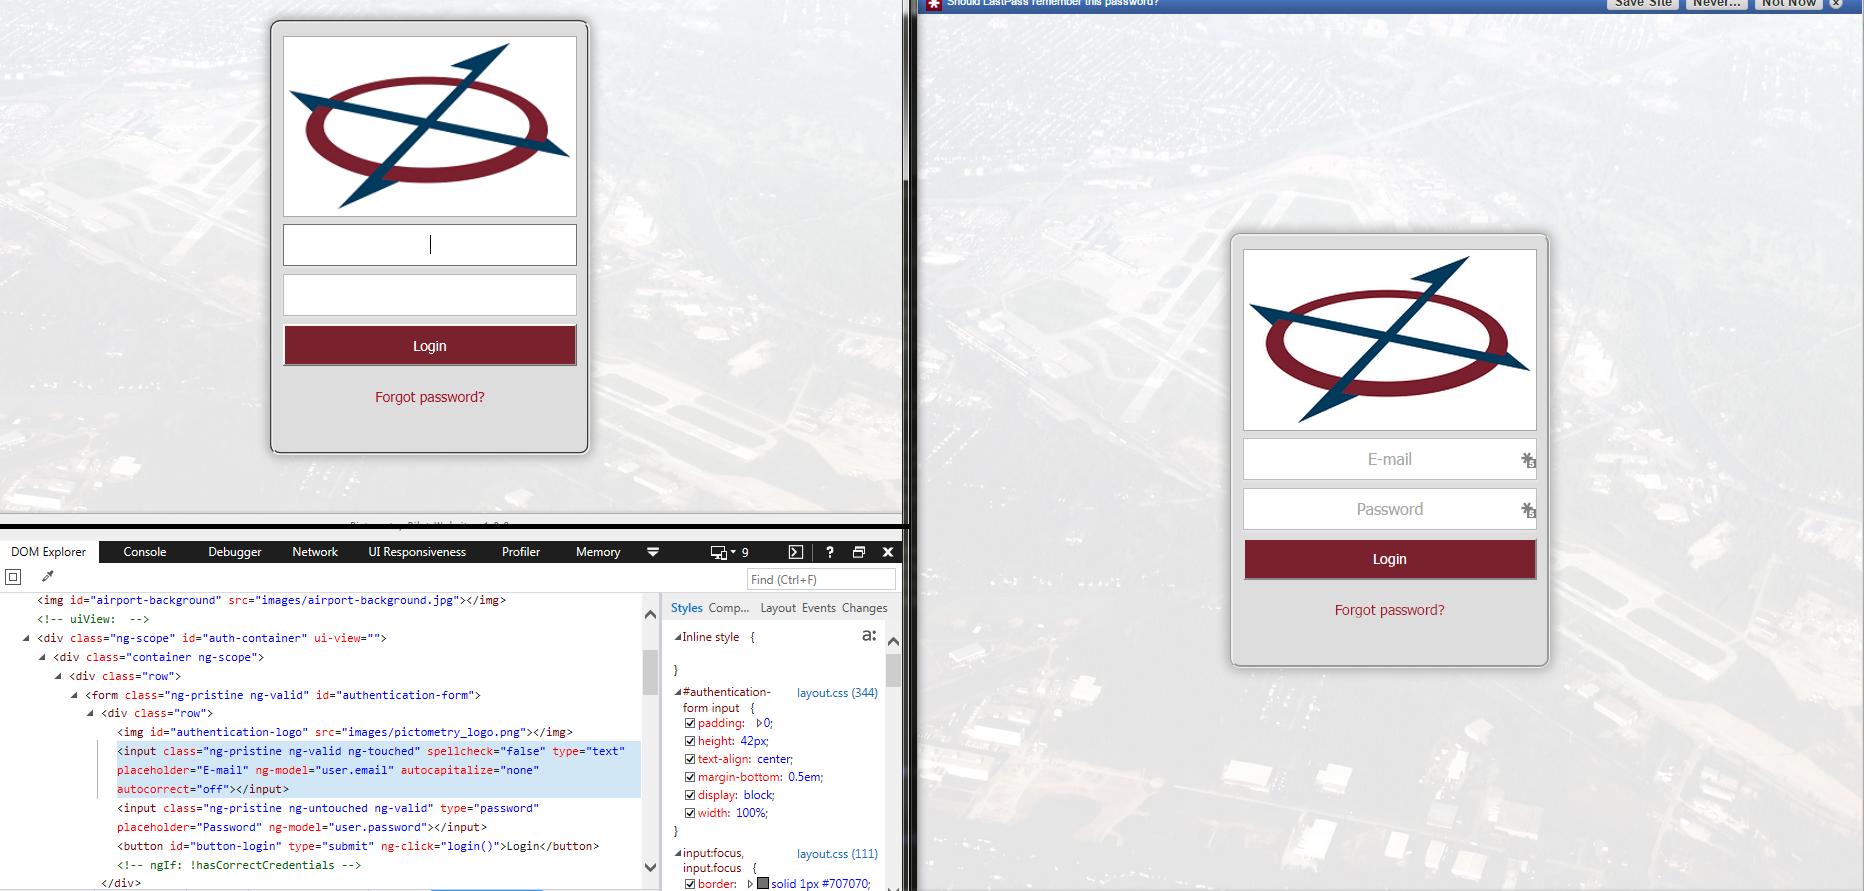Open developer tools help question mark
Image resolution: width=1864 pixels, height=891 pixels.
(x=829, y=552)
